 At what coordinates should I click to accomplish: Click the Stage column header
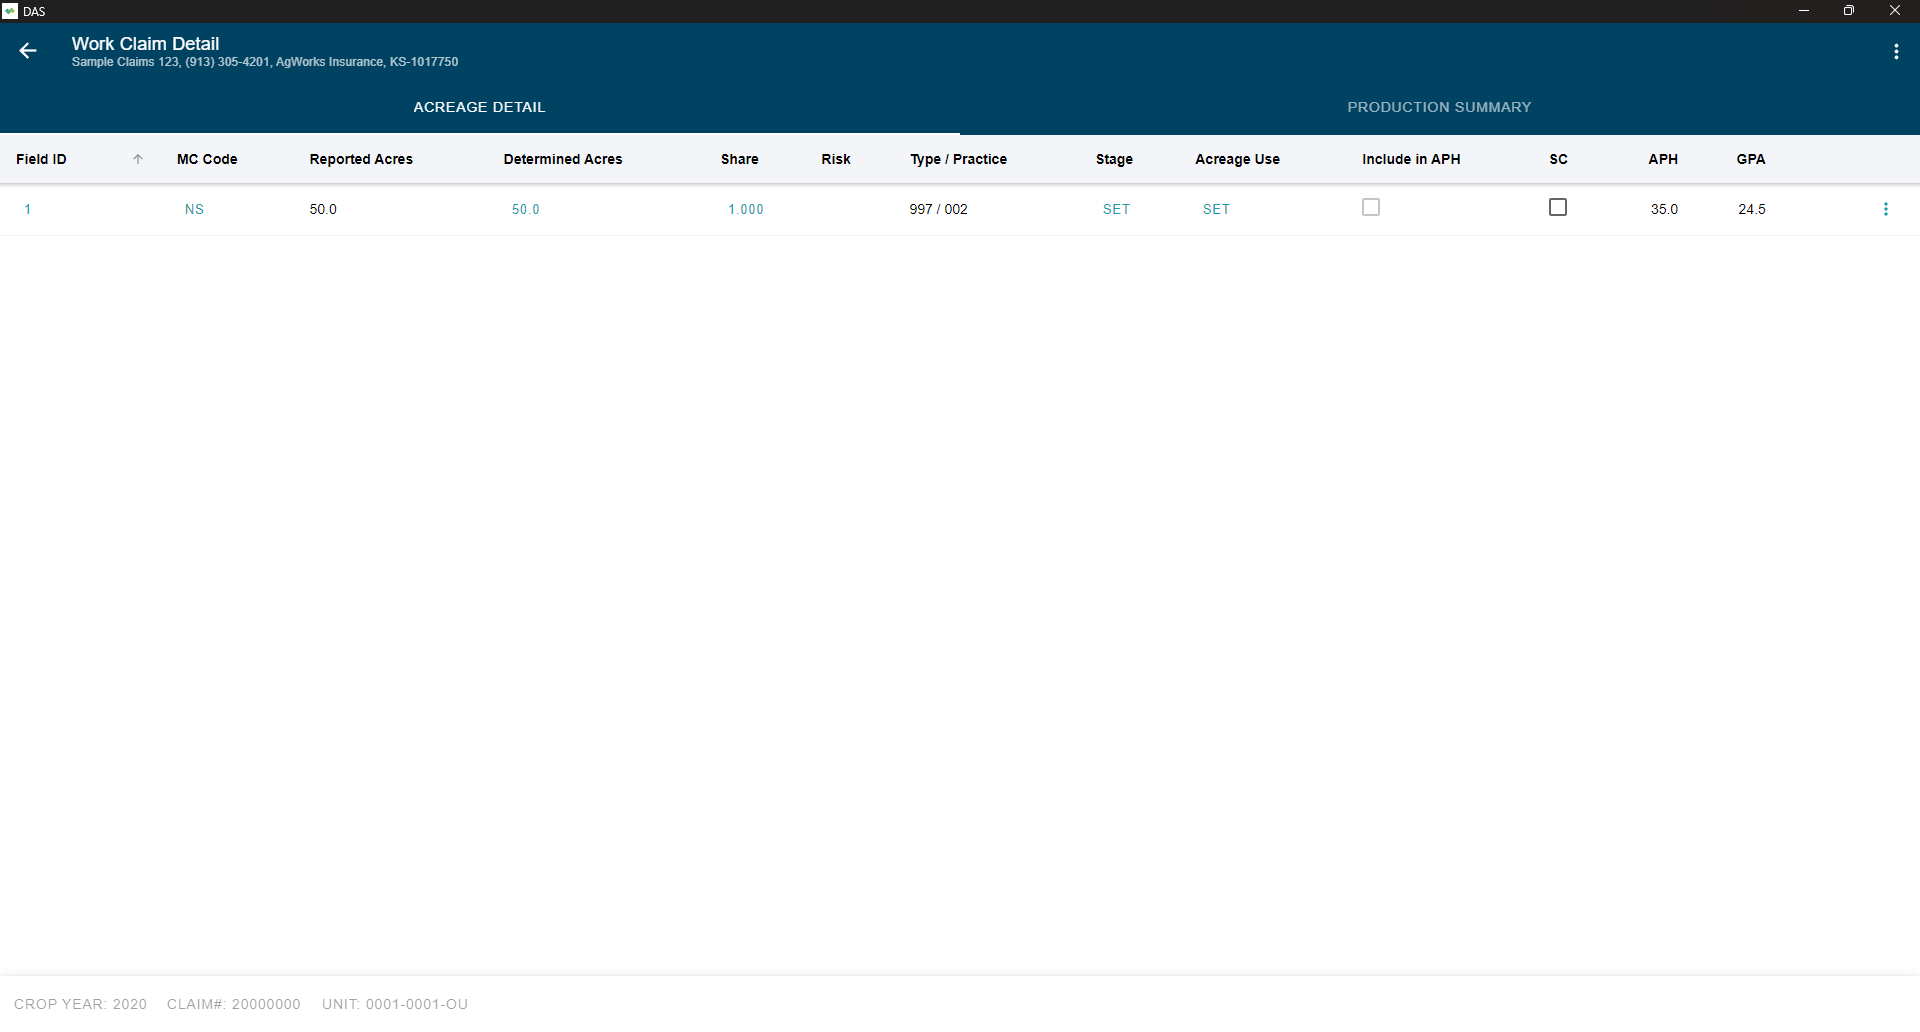coord(1114,159)
